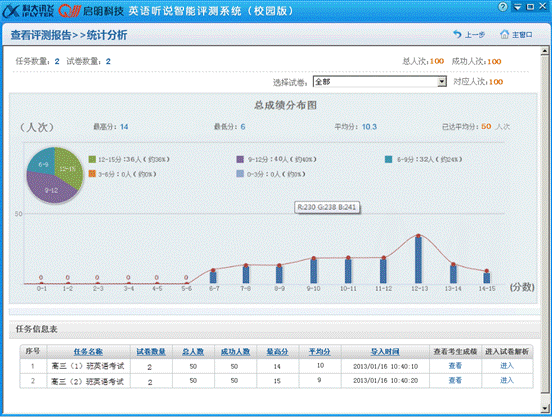Open the title bar dropdown menu arrow

tap(518, 7)
